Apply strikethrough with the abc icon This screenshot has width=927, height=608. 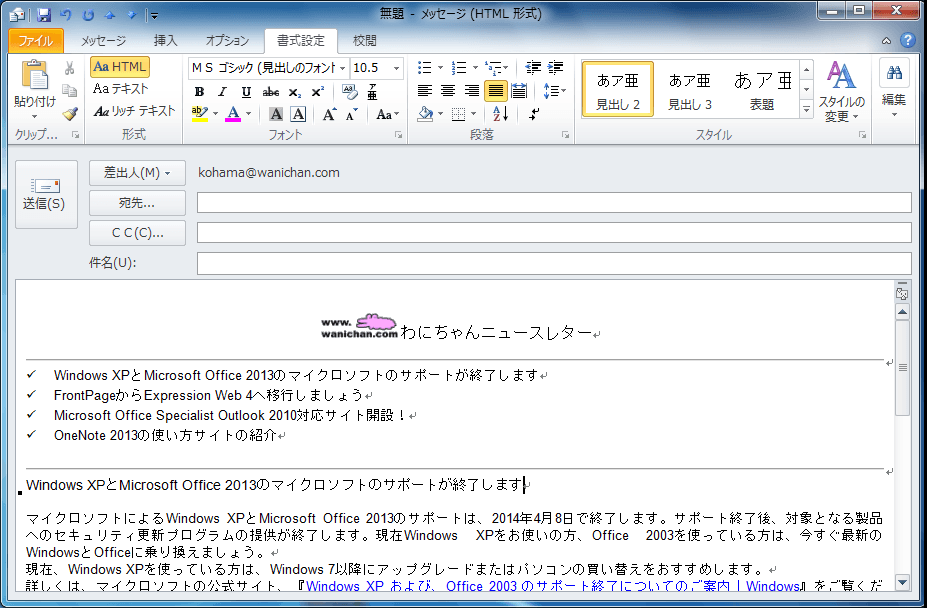270,92
